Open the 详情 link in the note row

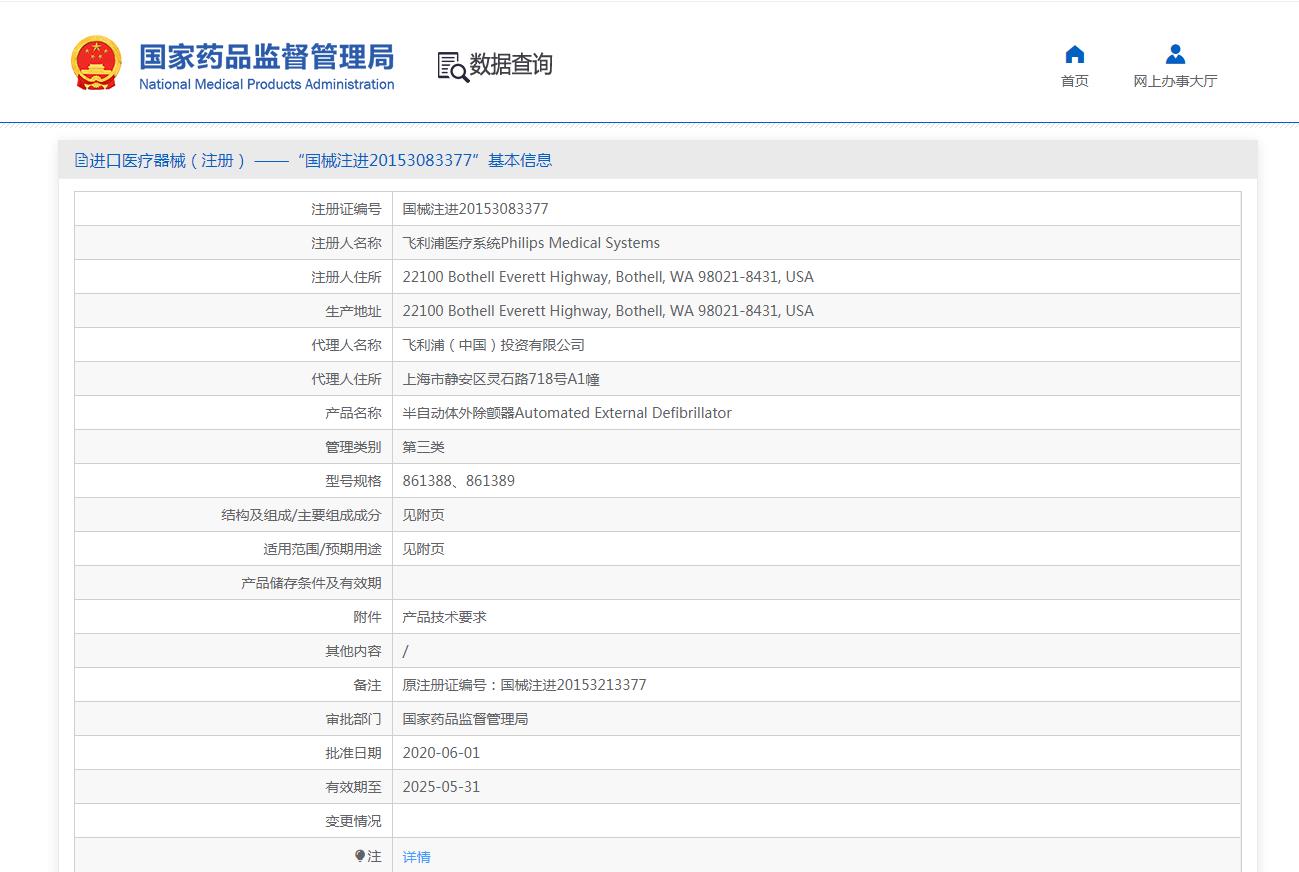[x=417, y=857]
